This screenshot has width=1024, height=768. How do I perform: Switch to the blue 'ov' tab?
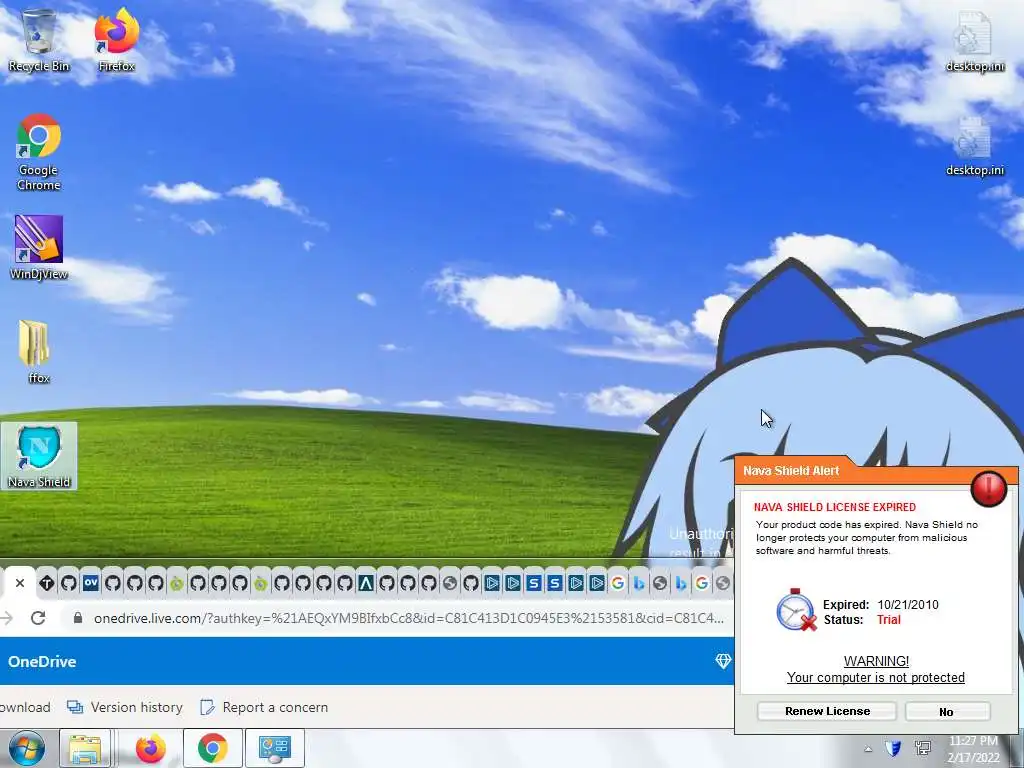[91, 583]
